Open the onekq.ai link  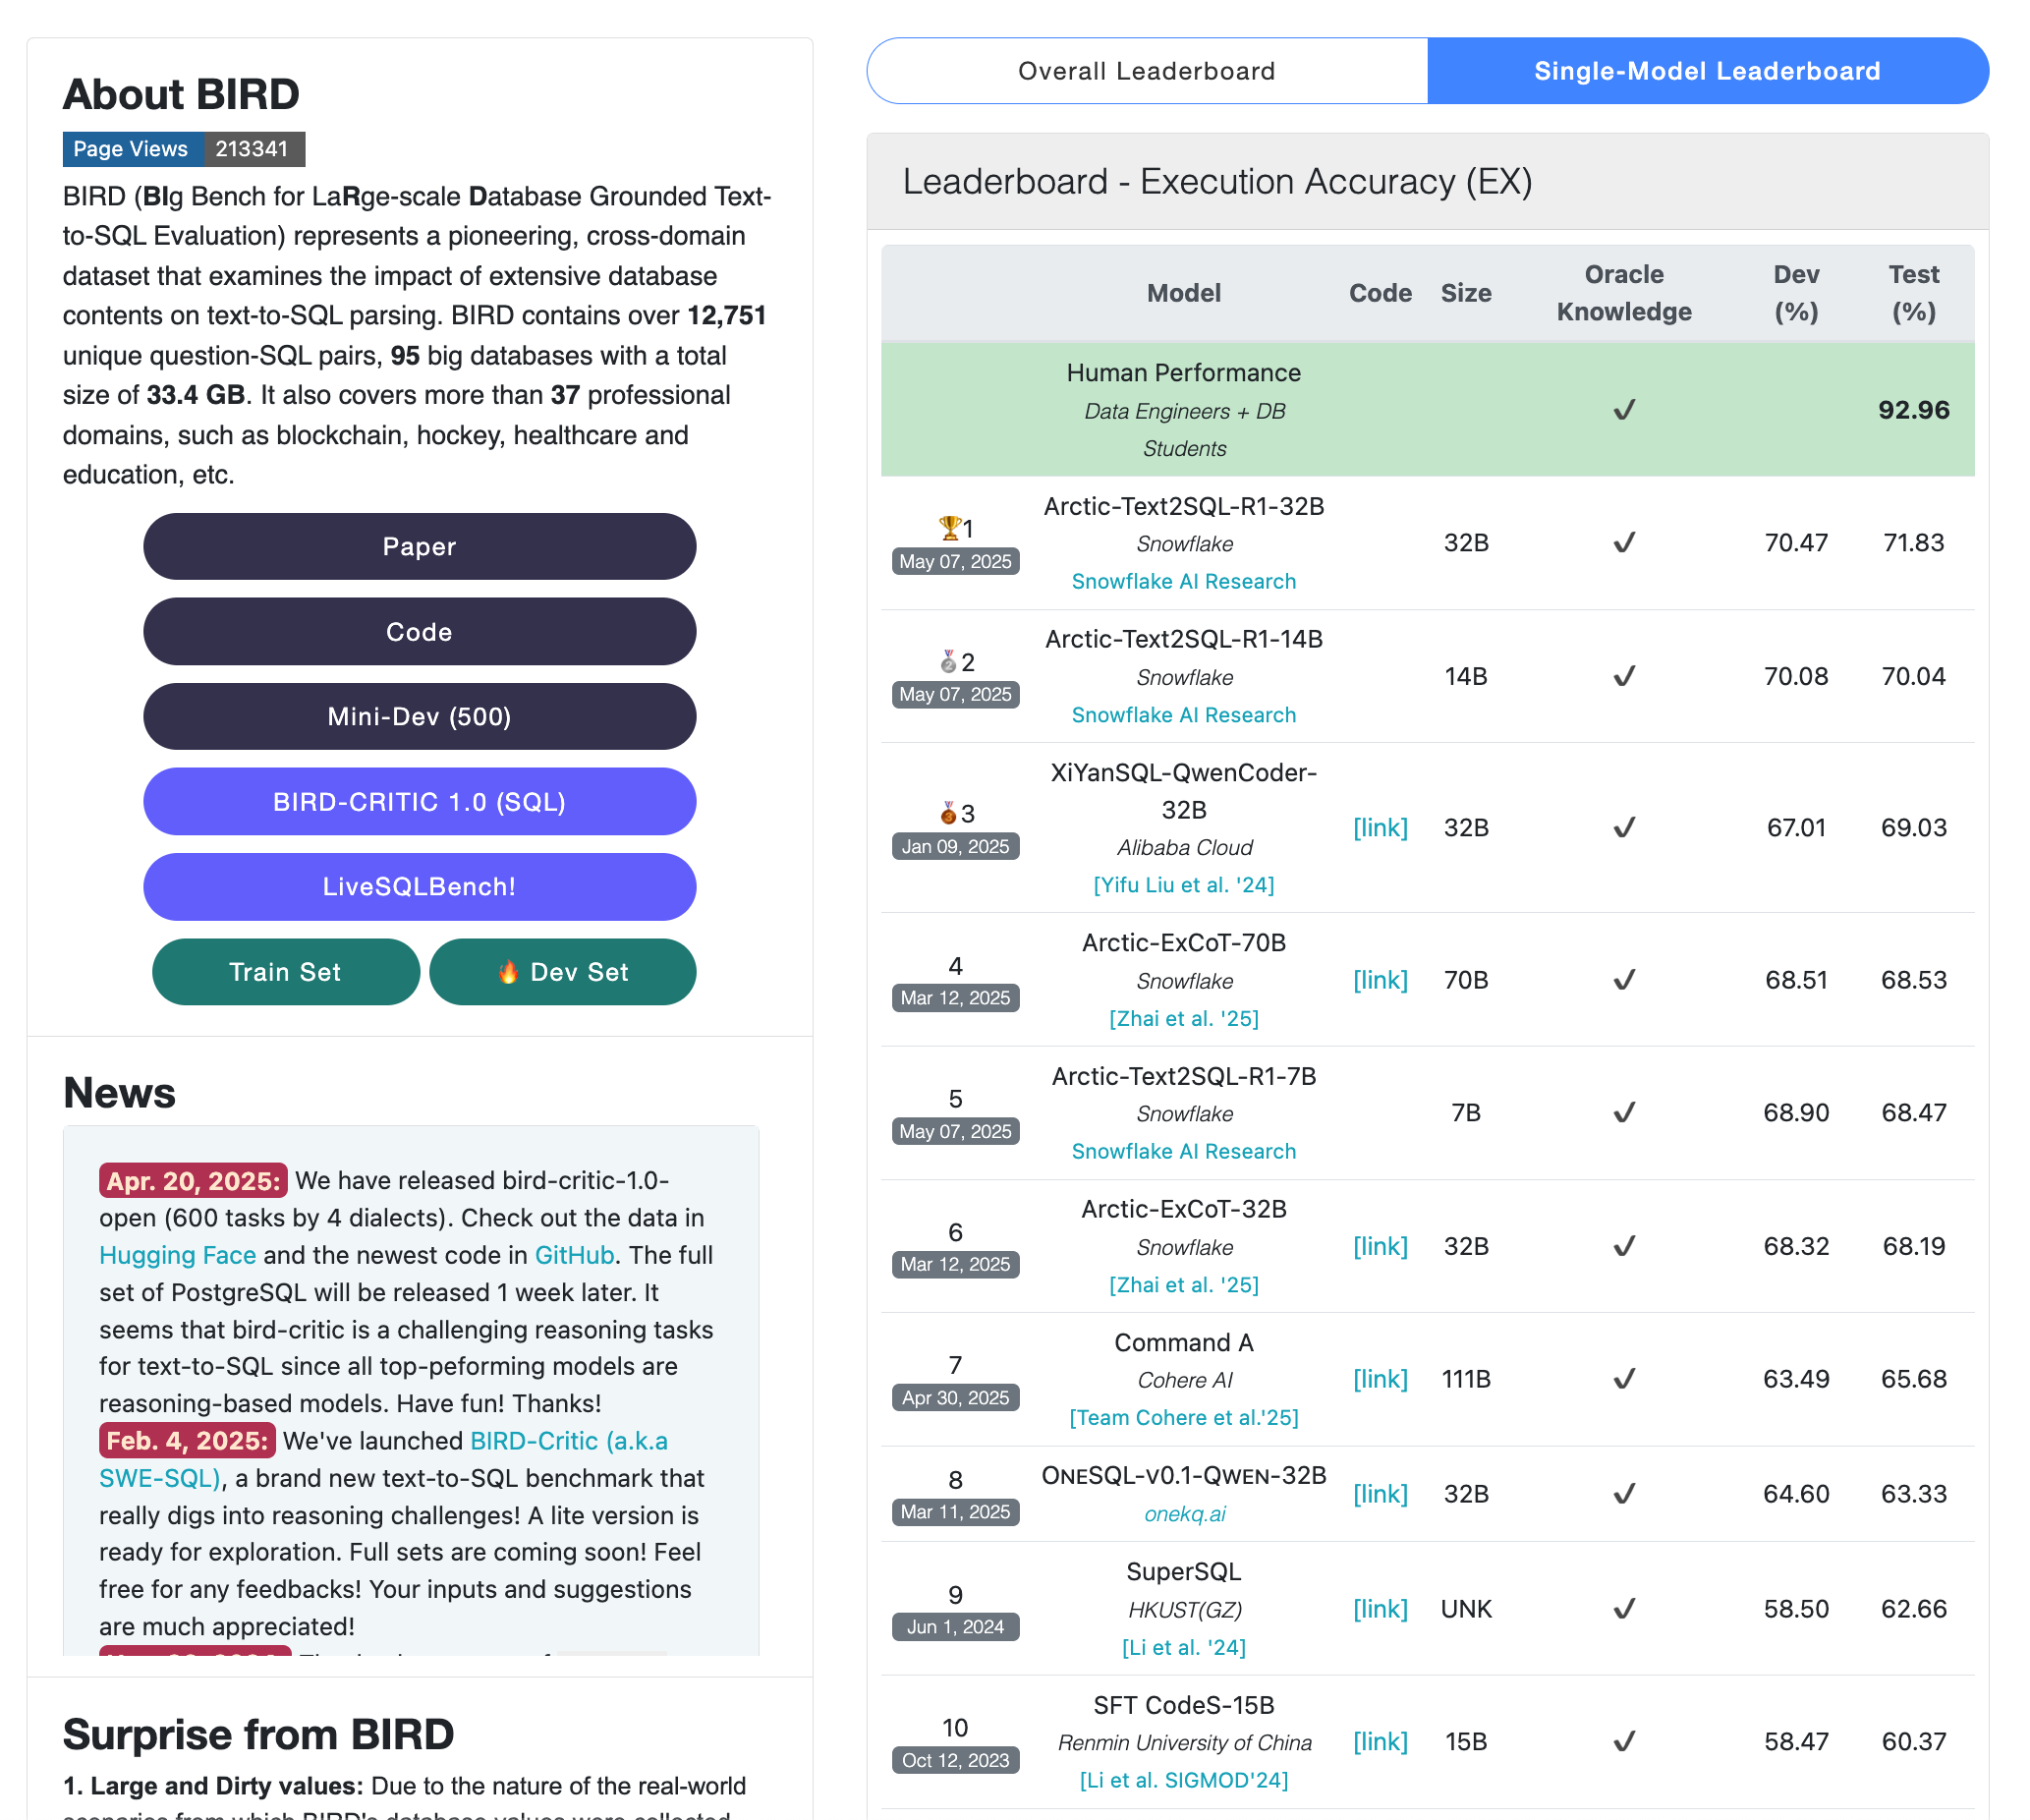(1183, 1514)
